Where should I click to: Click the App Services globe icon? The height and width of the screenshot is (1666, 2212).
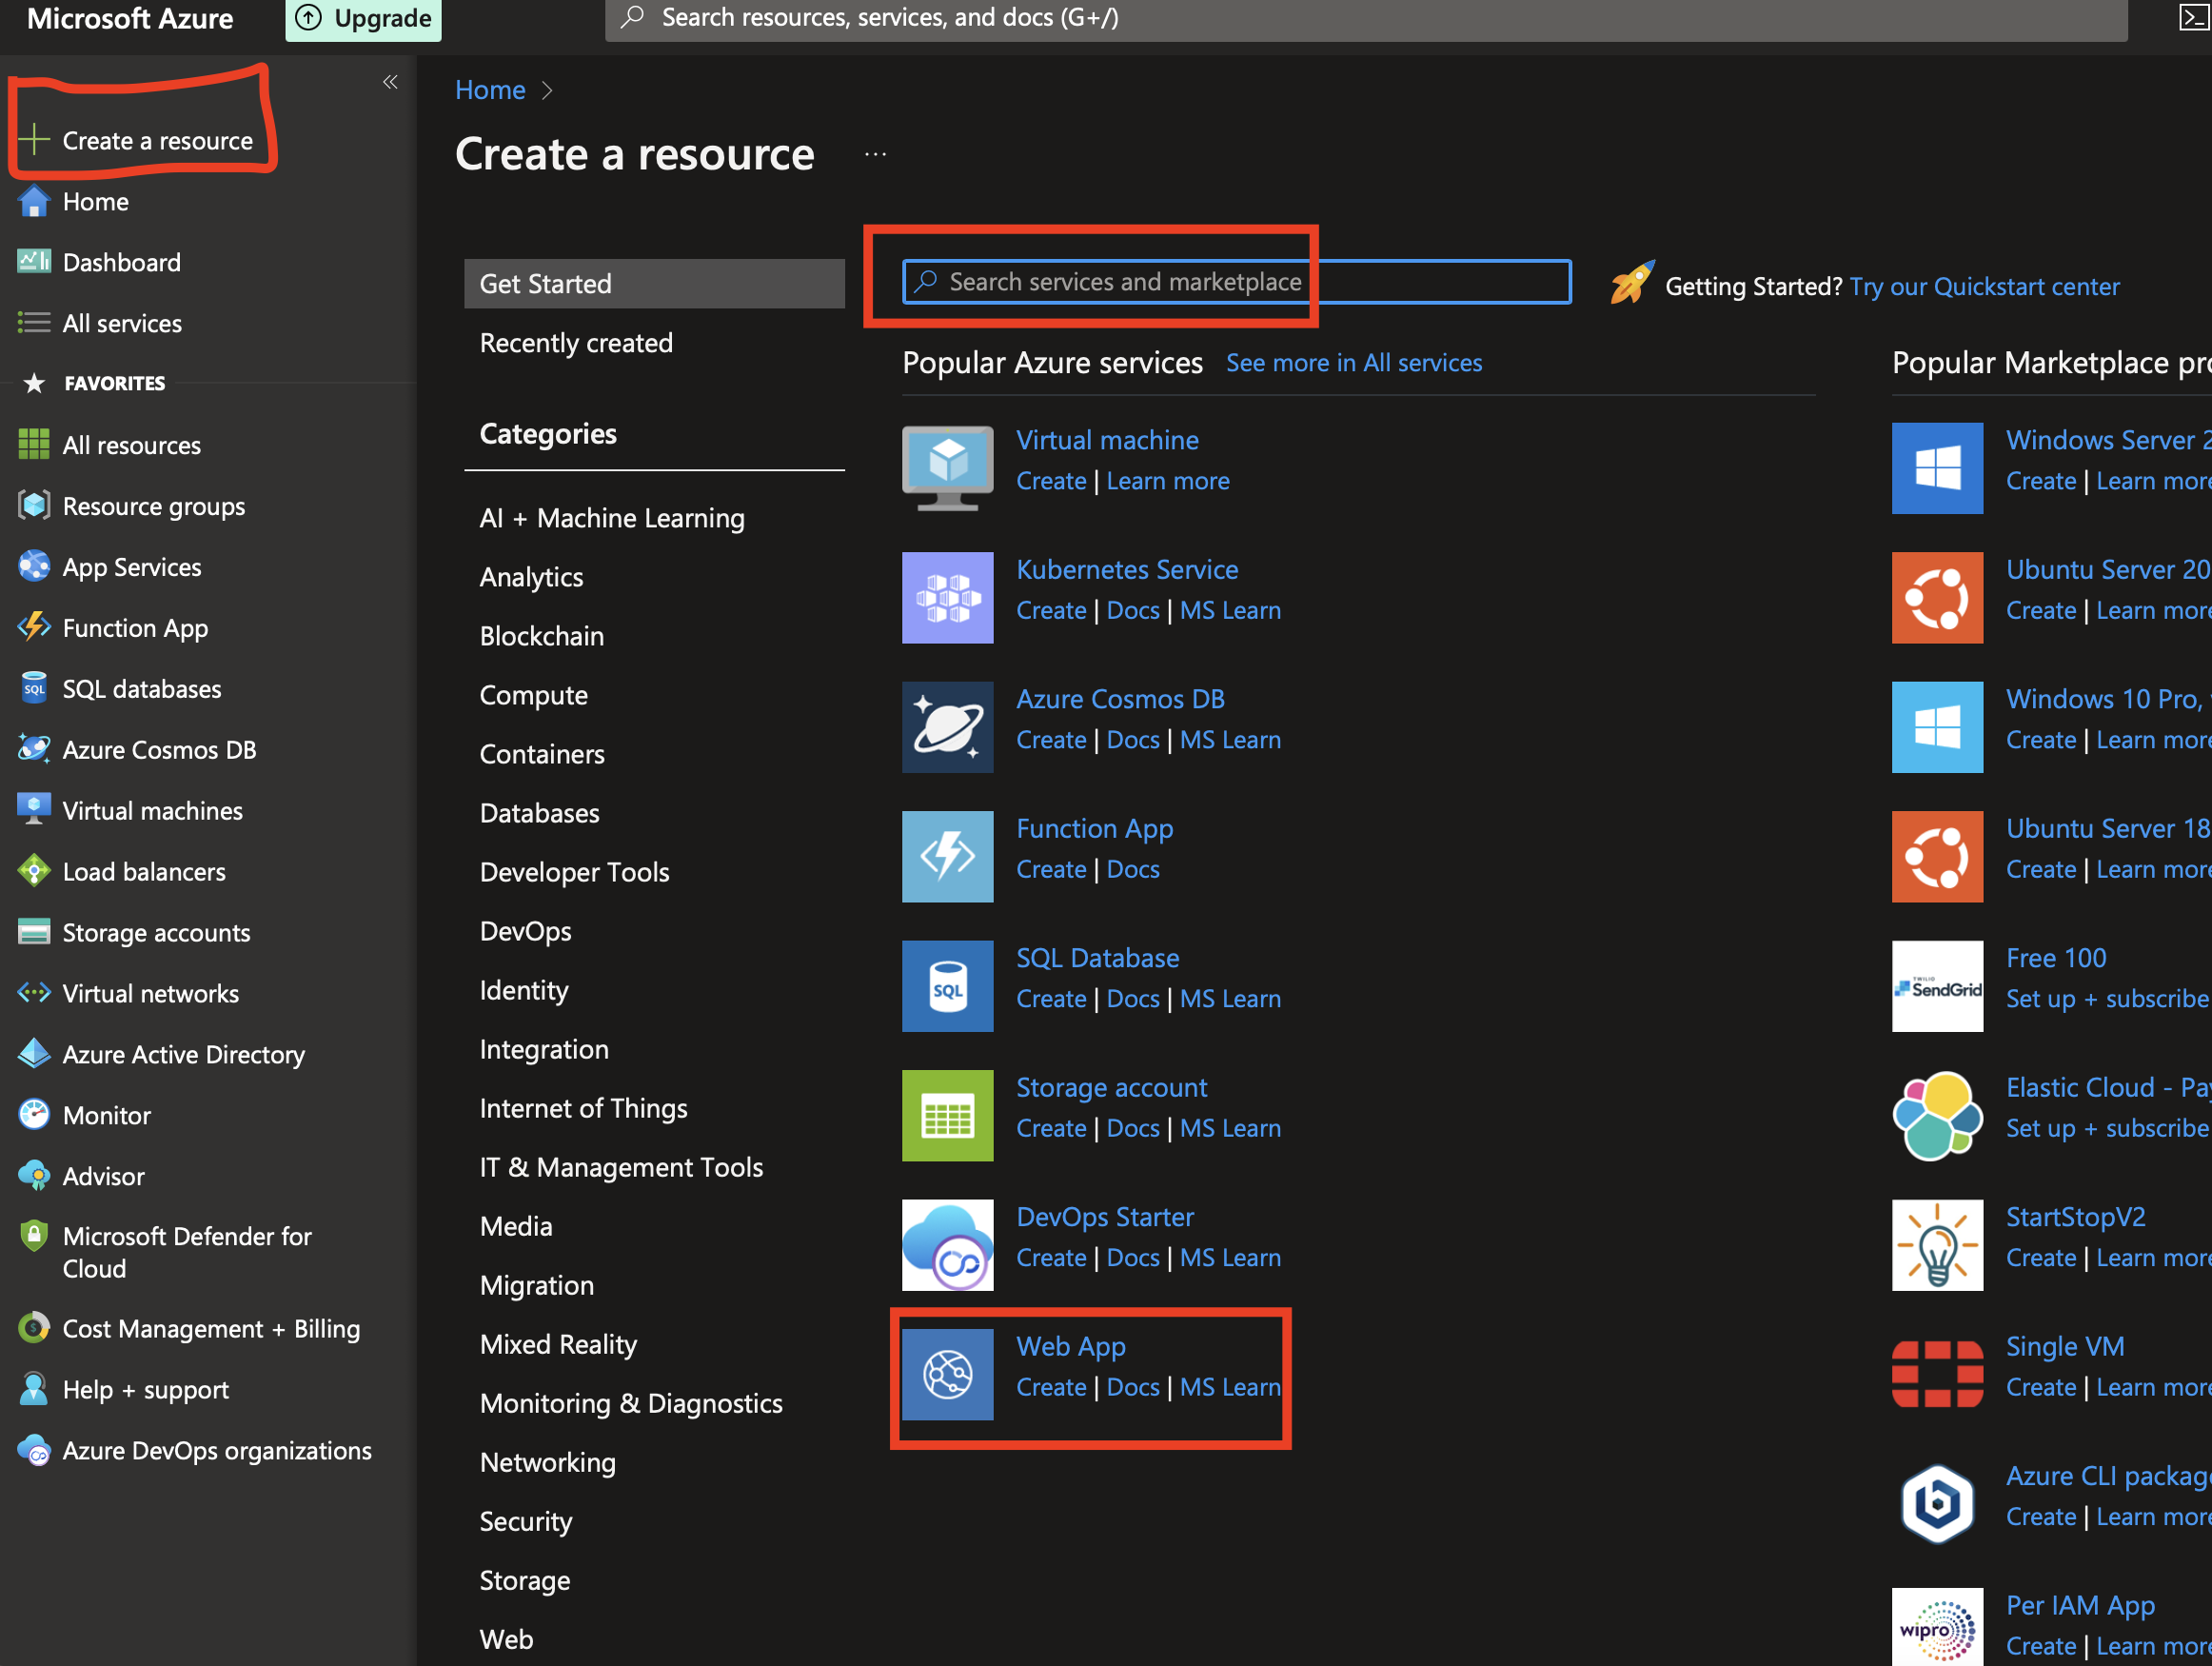pos(34,567)
